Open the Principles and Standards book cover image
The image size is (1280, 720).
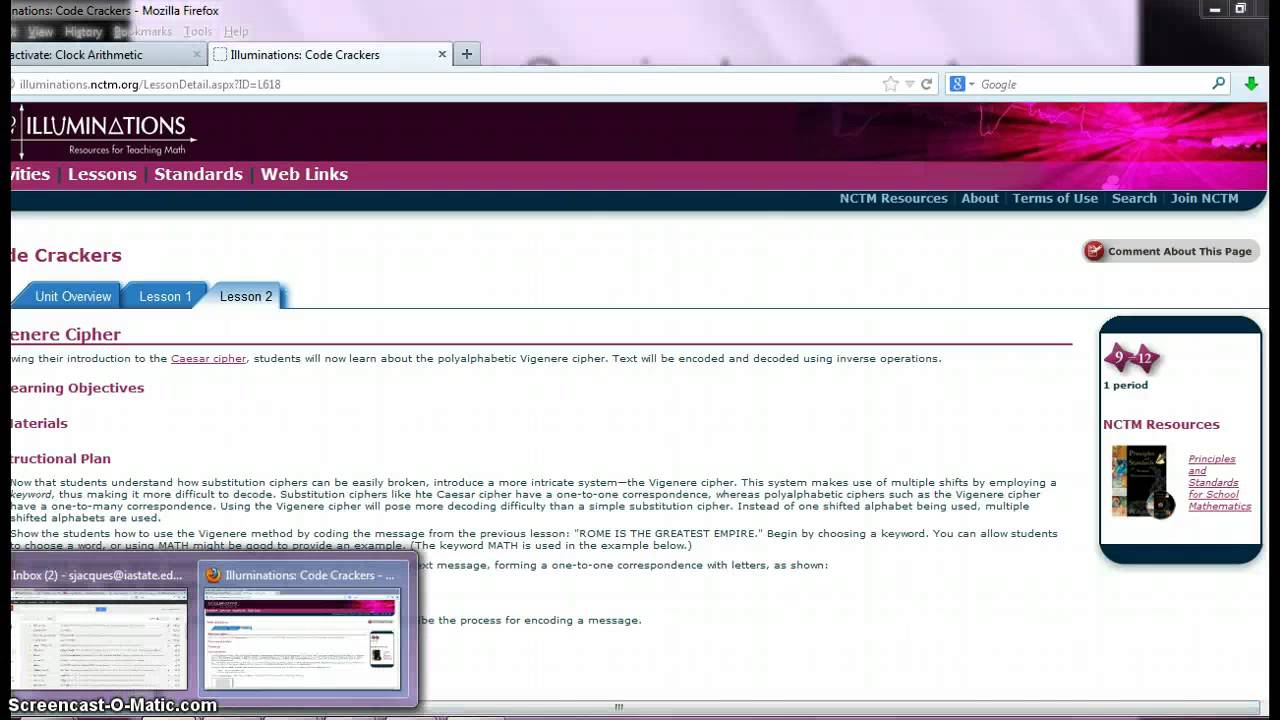(1142, 482)
